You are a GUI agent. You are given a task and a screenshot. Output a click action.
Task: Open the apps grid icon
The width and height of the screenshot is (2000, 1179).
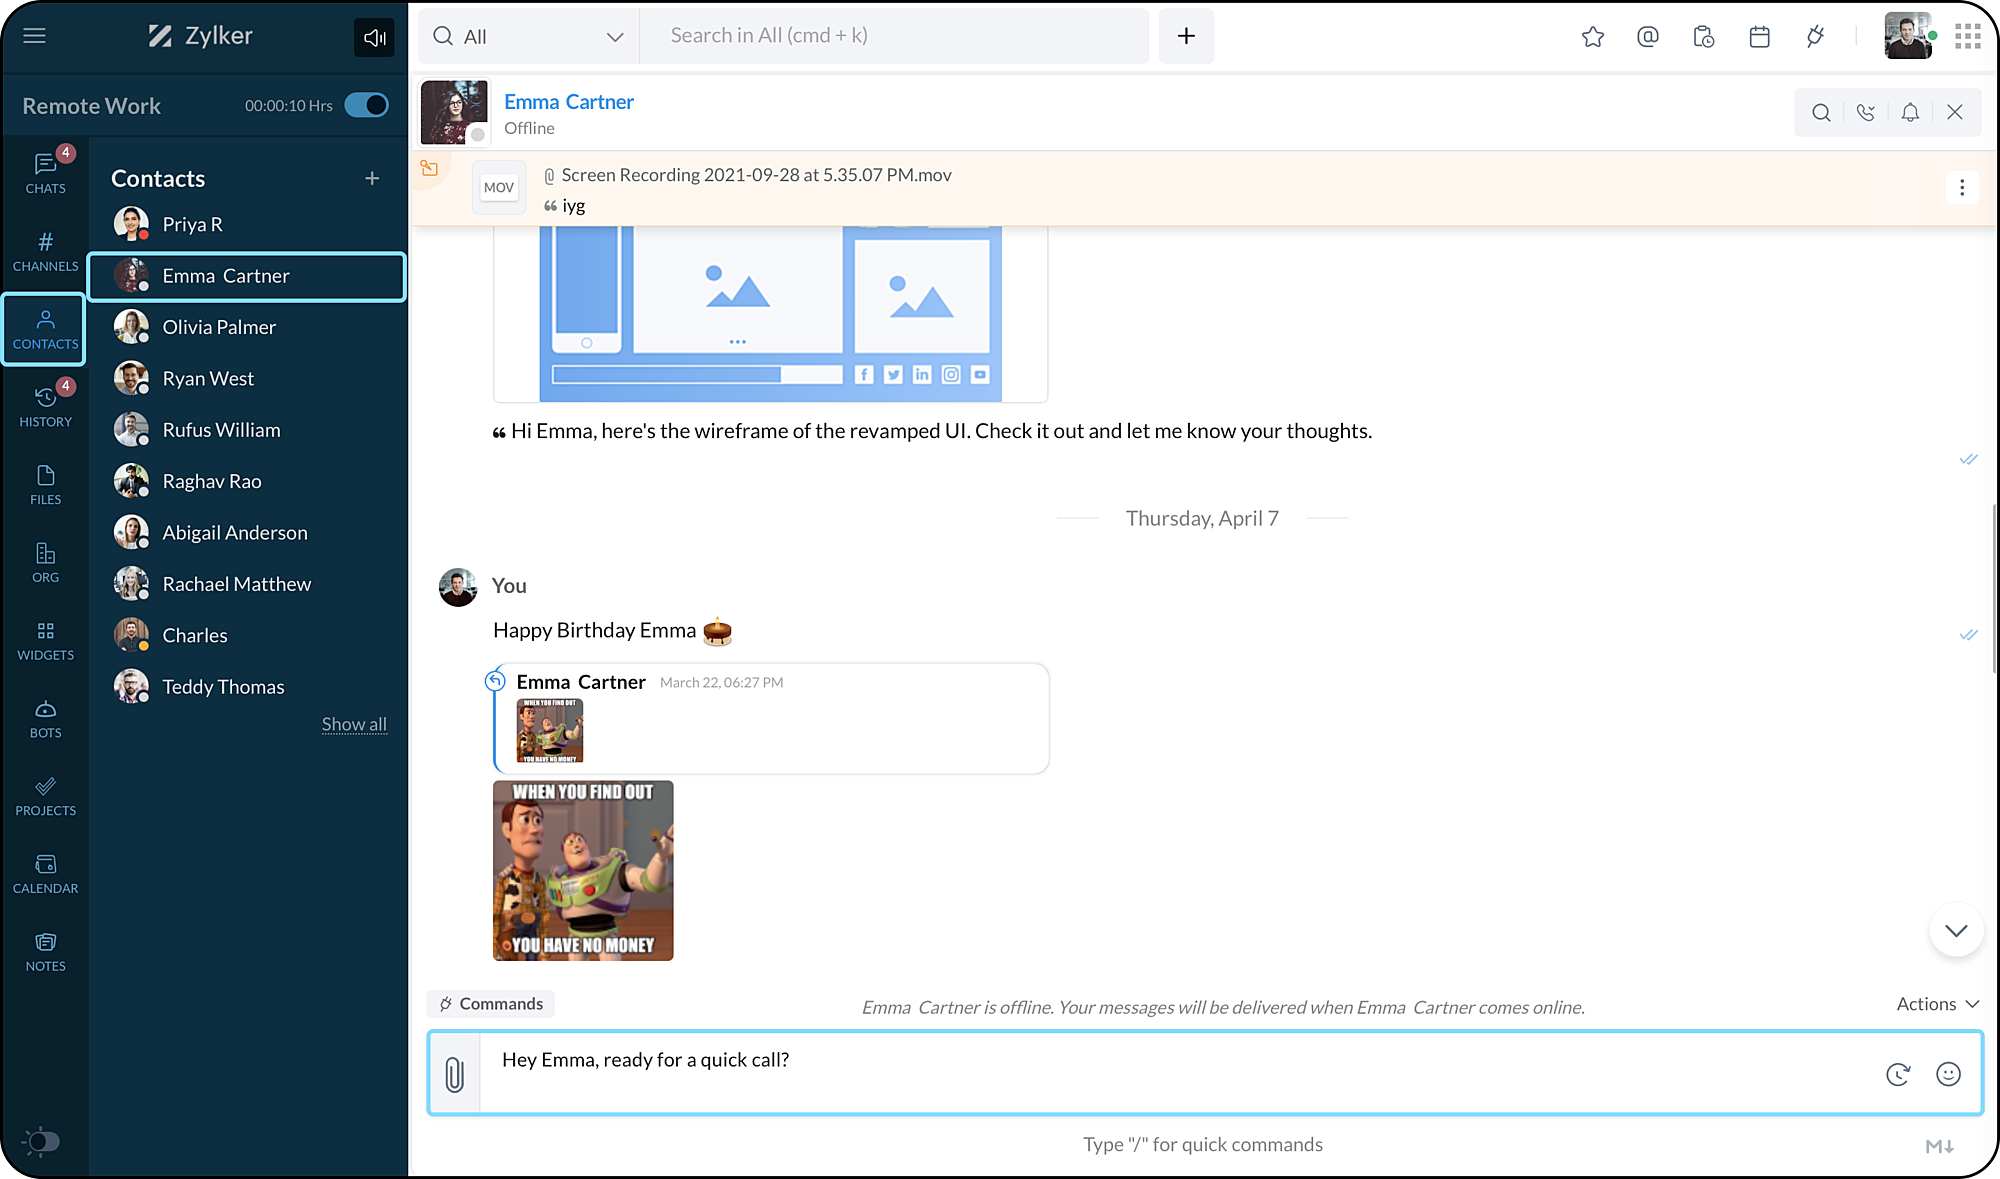click(1968, 37)
